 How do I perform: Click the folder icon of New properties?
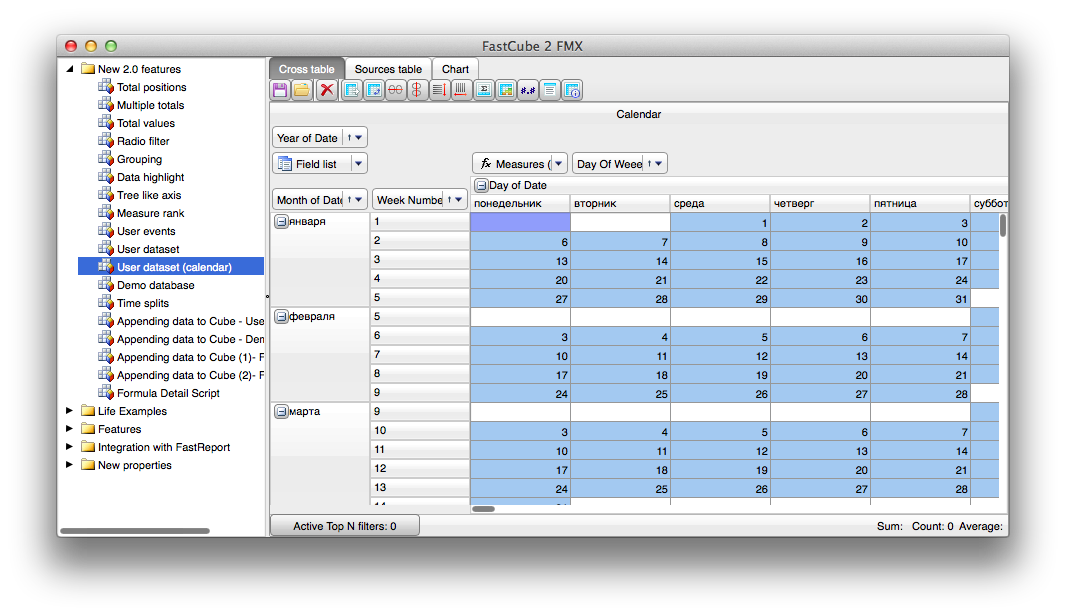coord(88,465)
